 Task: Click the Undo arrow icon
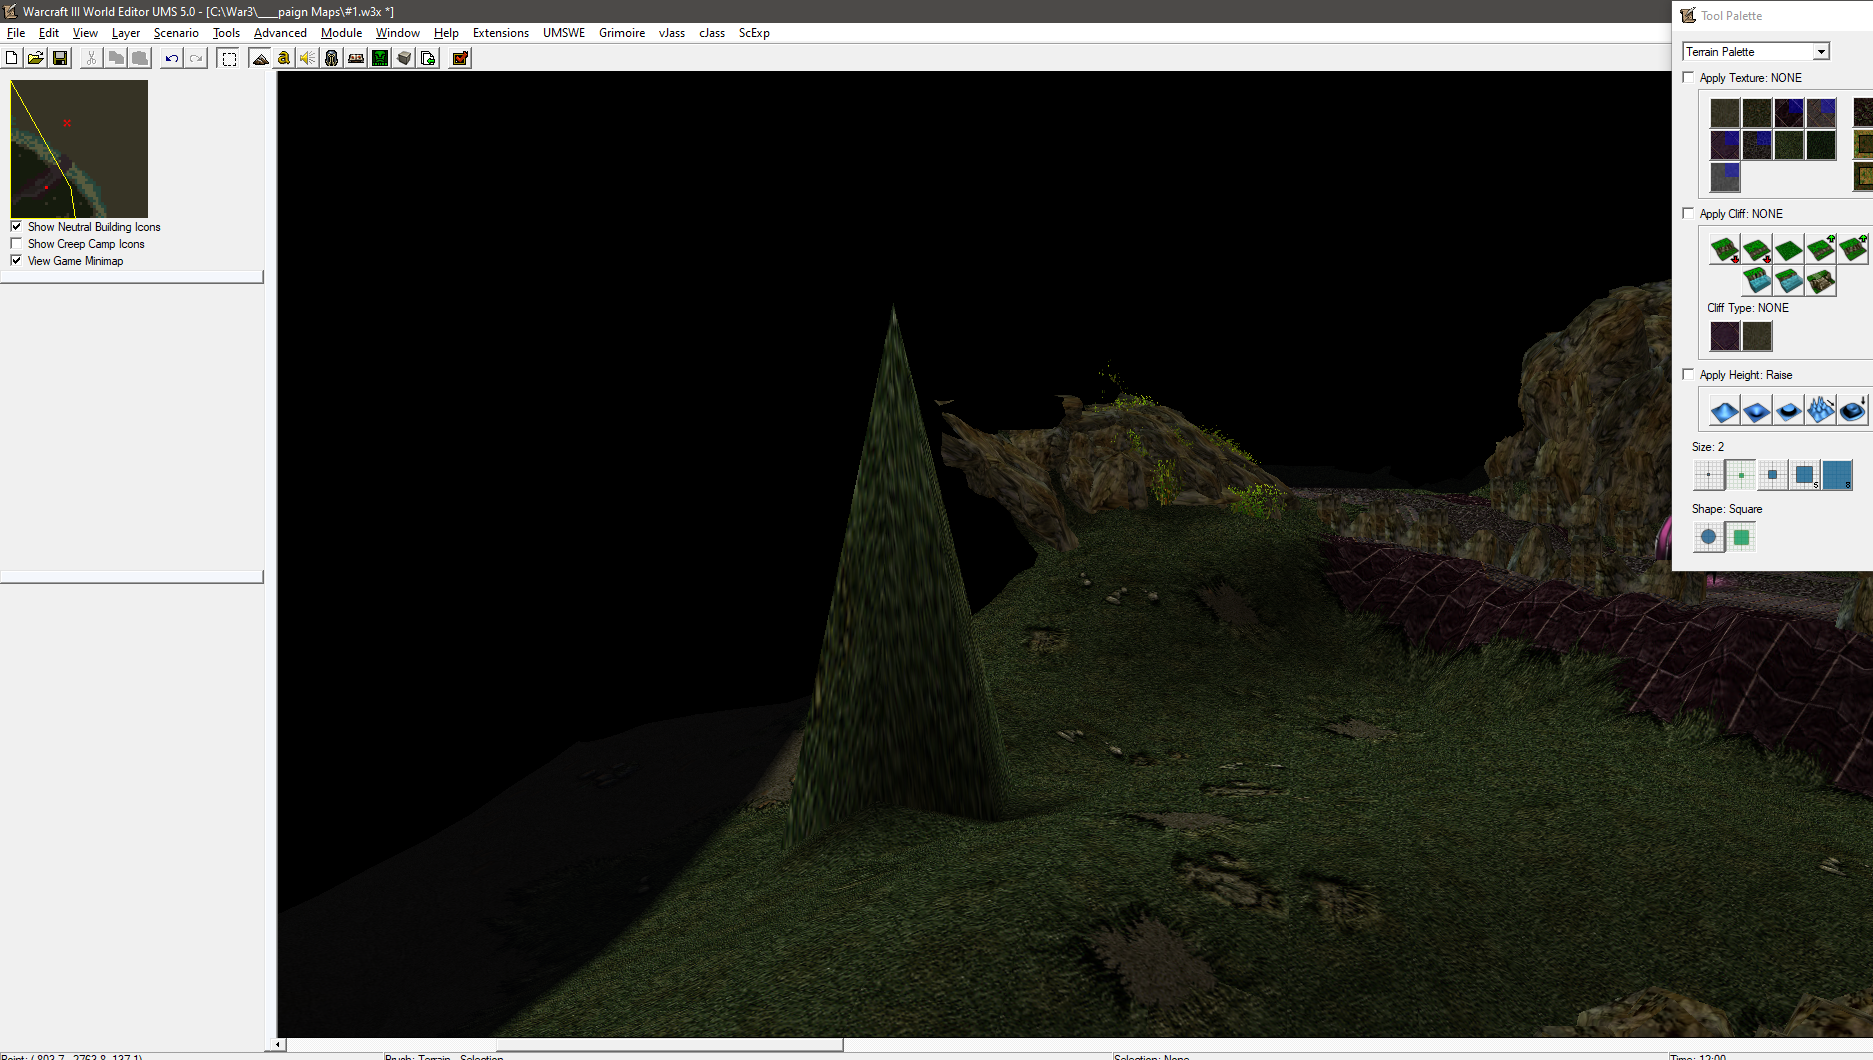tap(172, 58)
